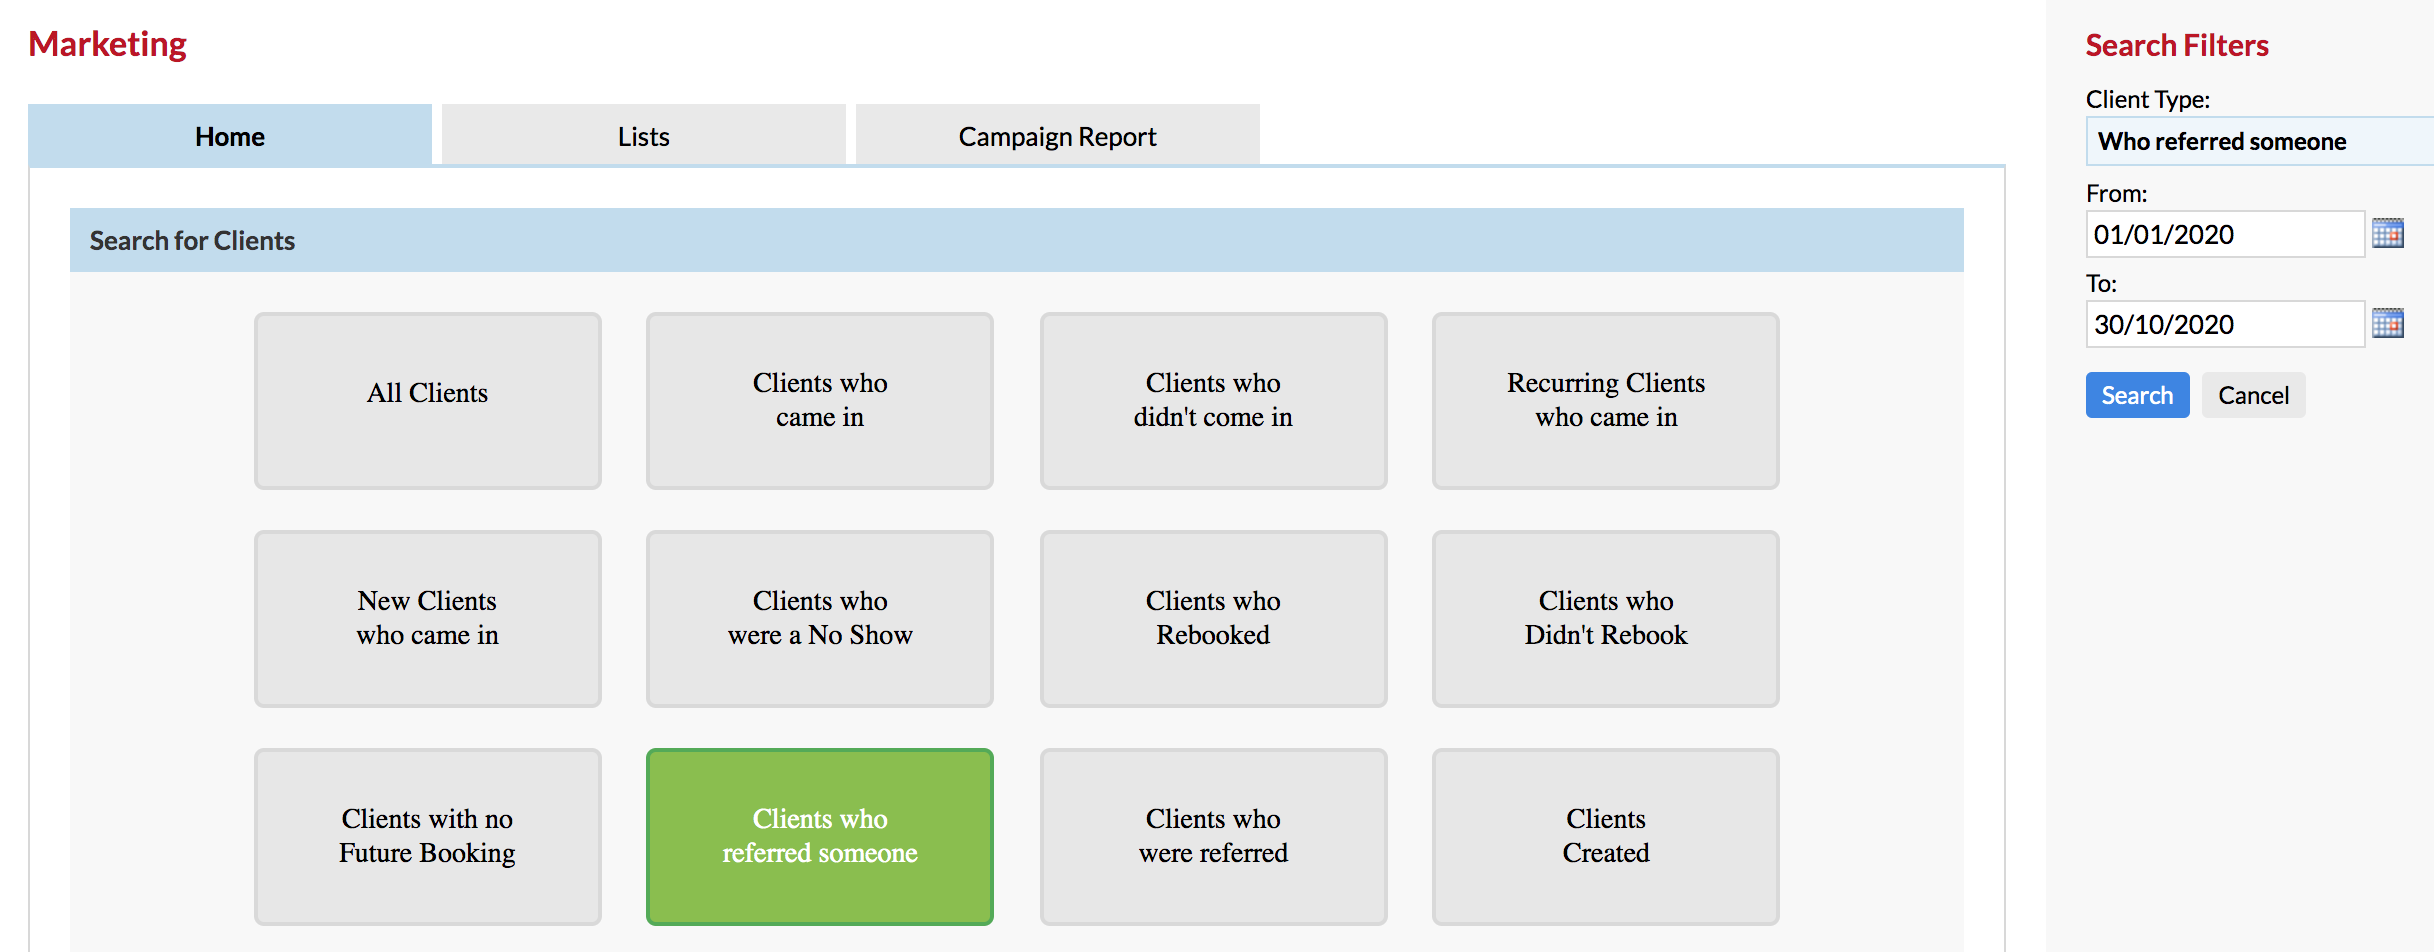
Task: Expand the Client Type dropdown
Action: [x=2260, y=141]
